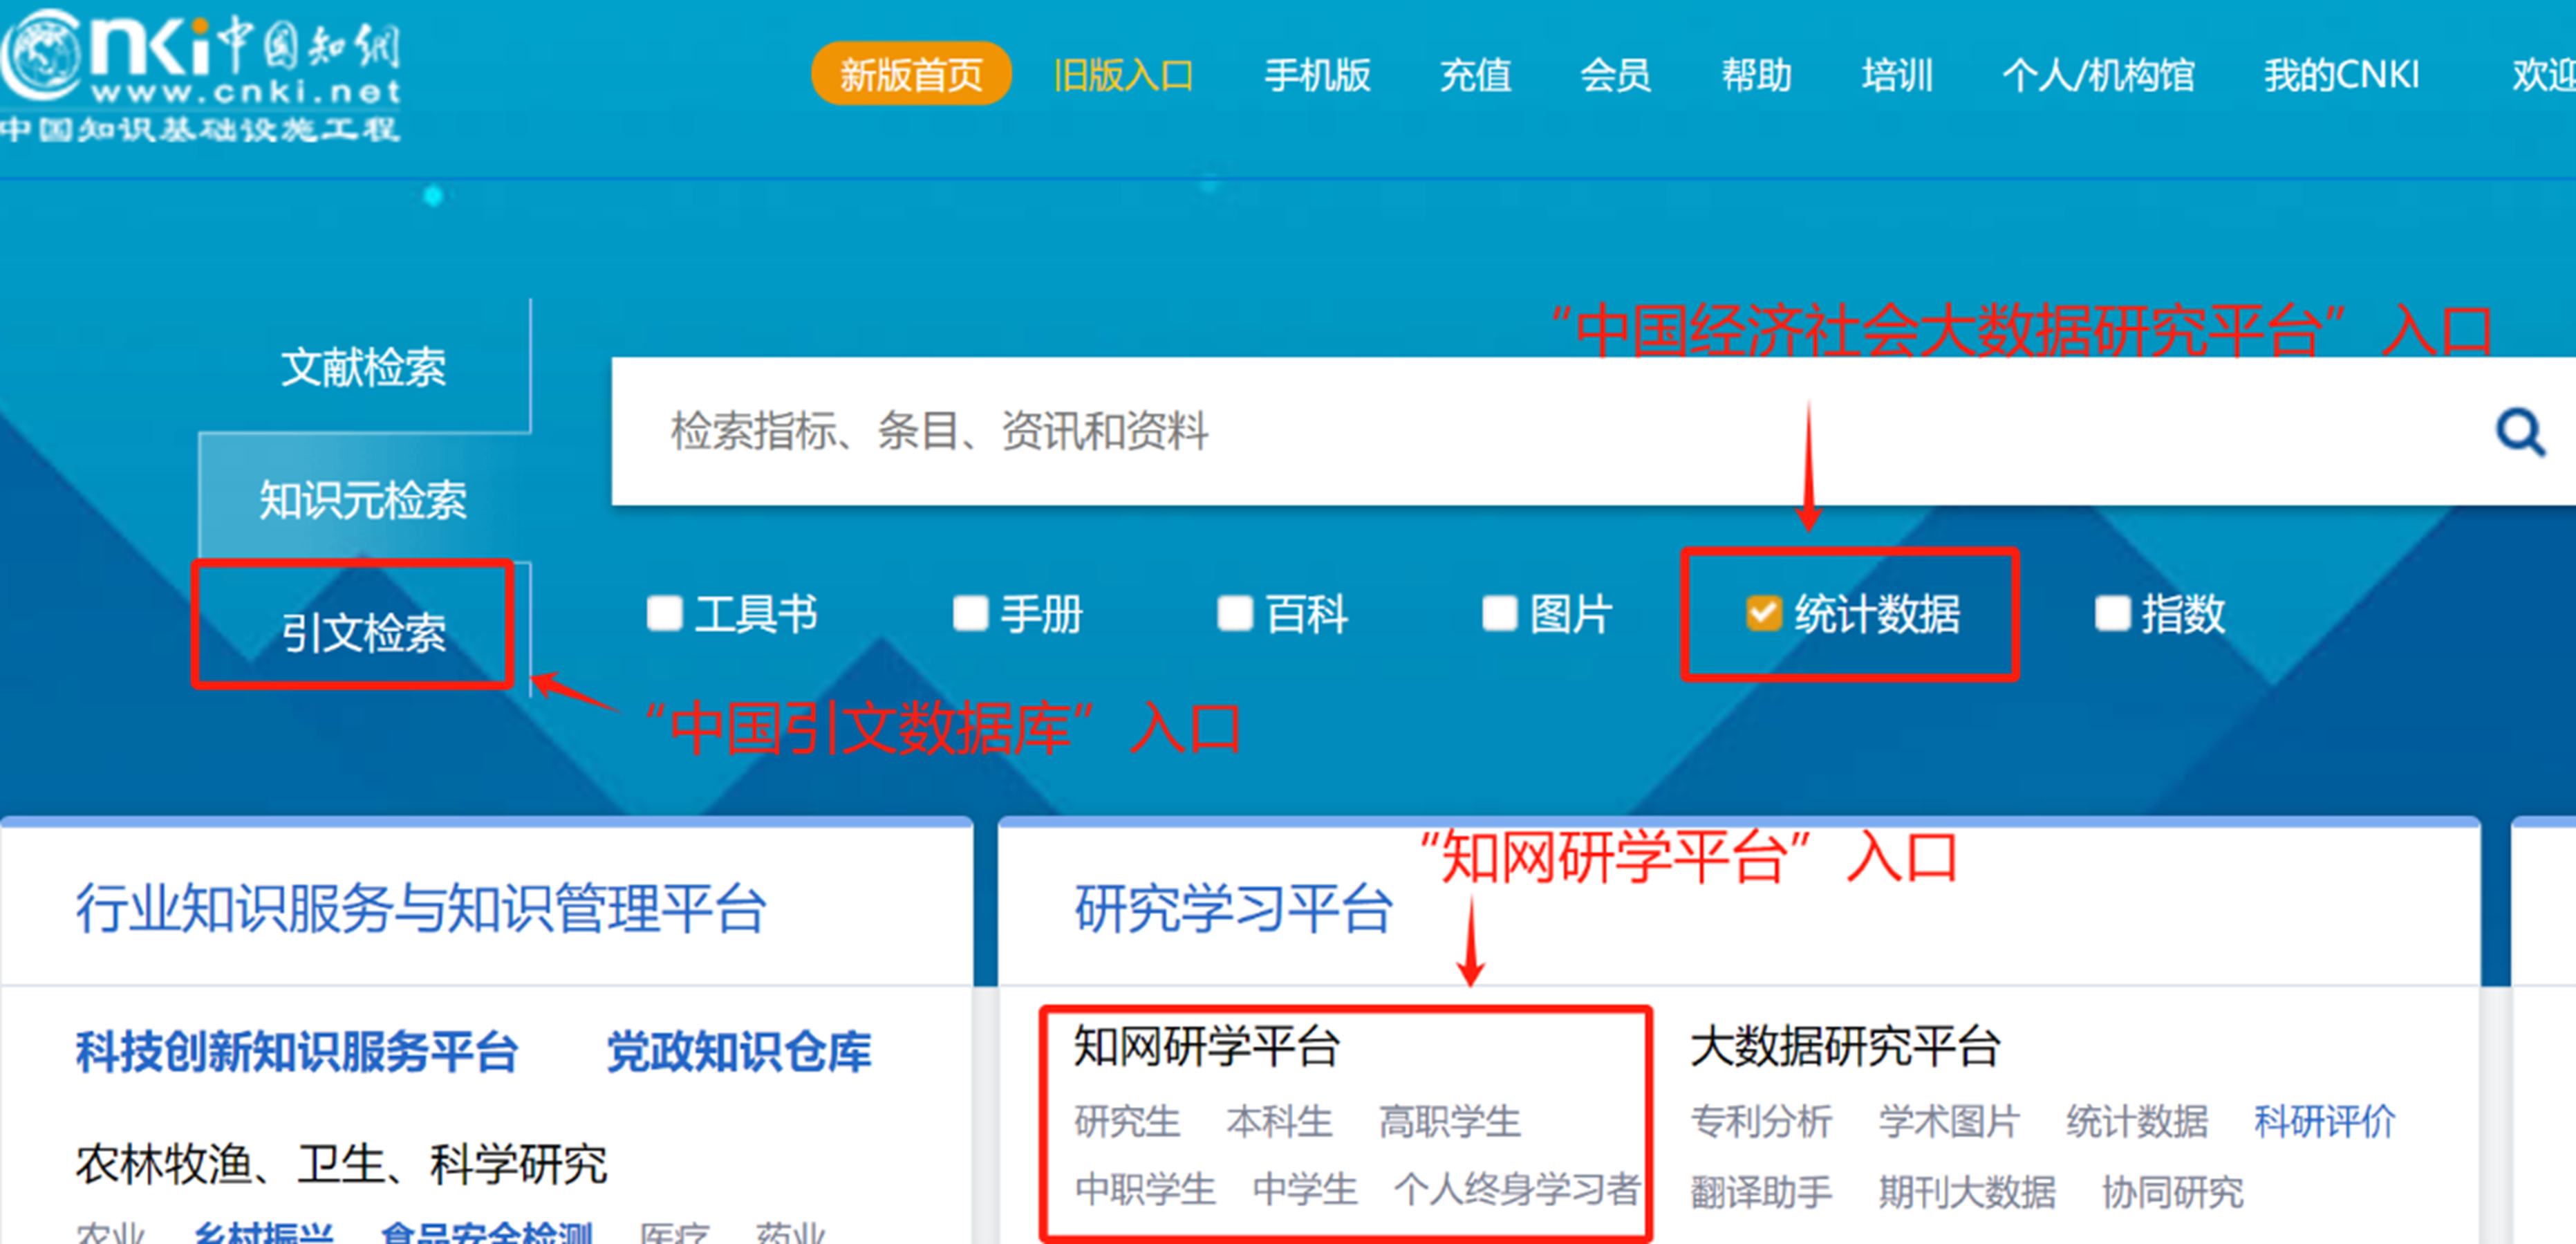Open 科技创新知识服务平台 link
Screen dimensions: 2576x1244
297,1052
